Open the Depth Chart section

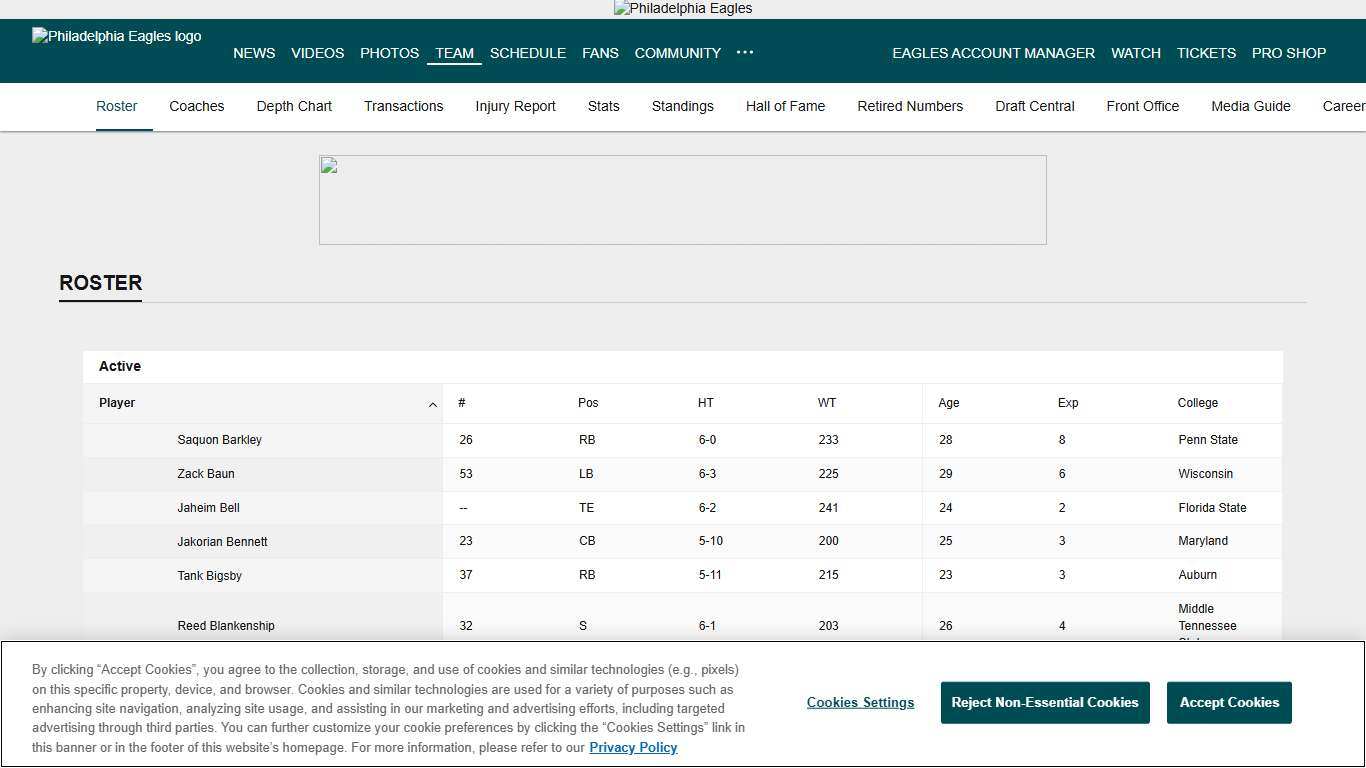(294, 106)
